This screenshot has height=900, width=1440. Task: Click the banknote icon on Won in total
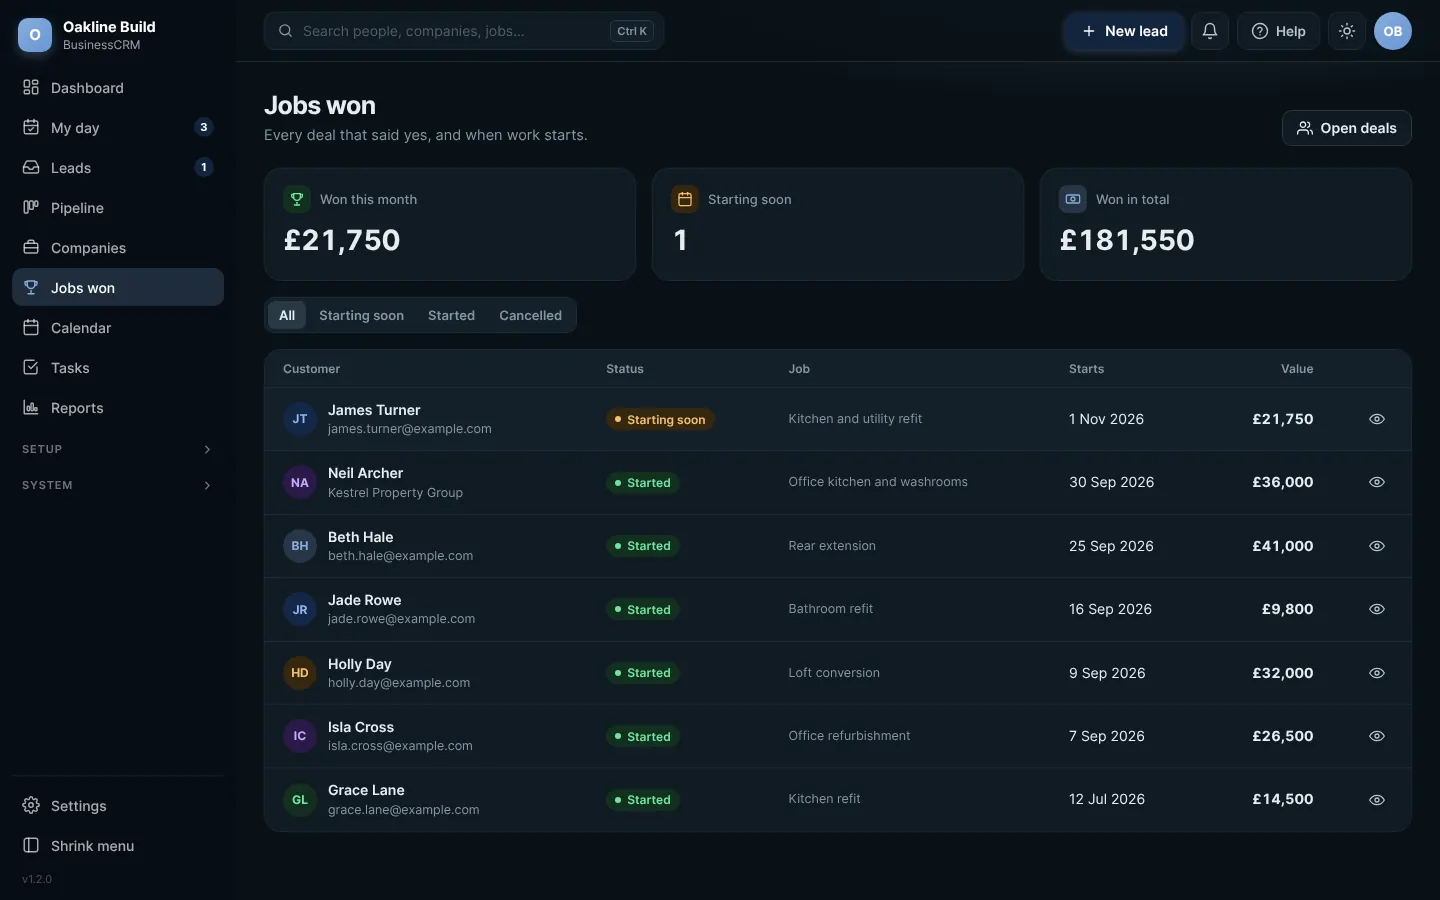1073,199
